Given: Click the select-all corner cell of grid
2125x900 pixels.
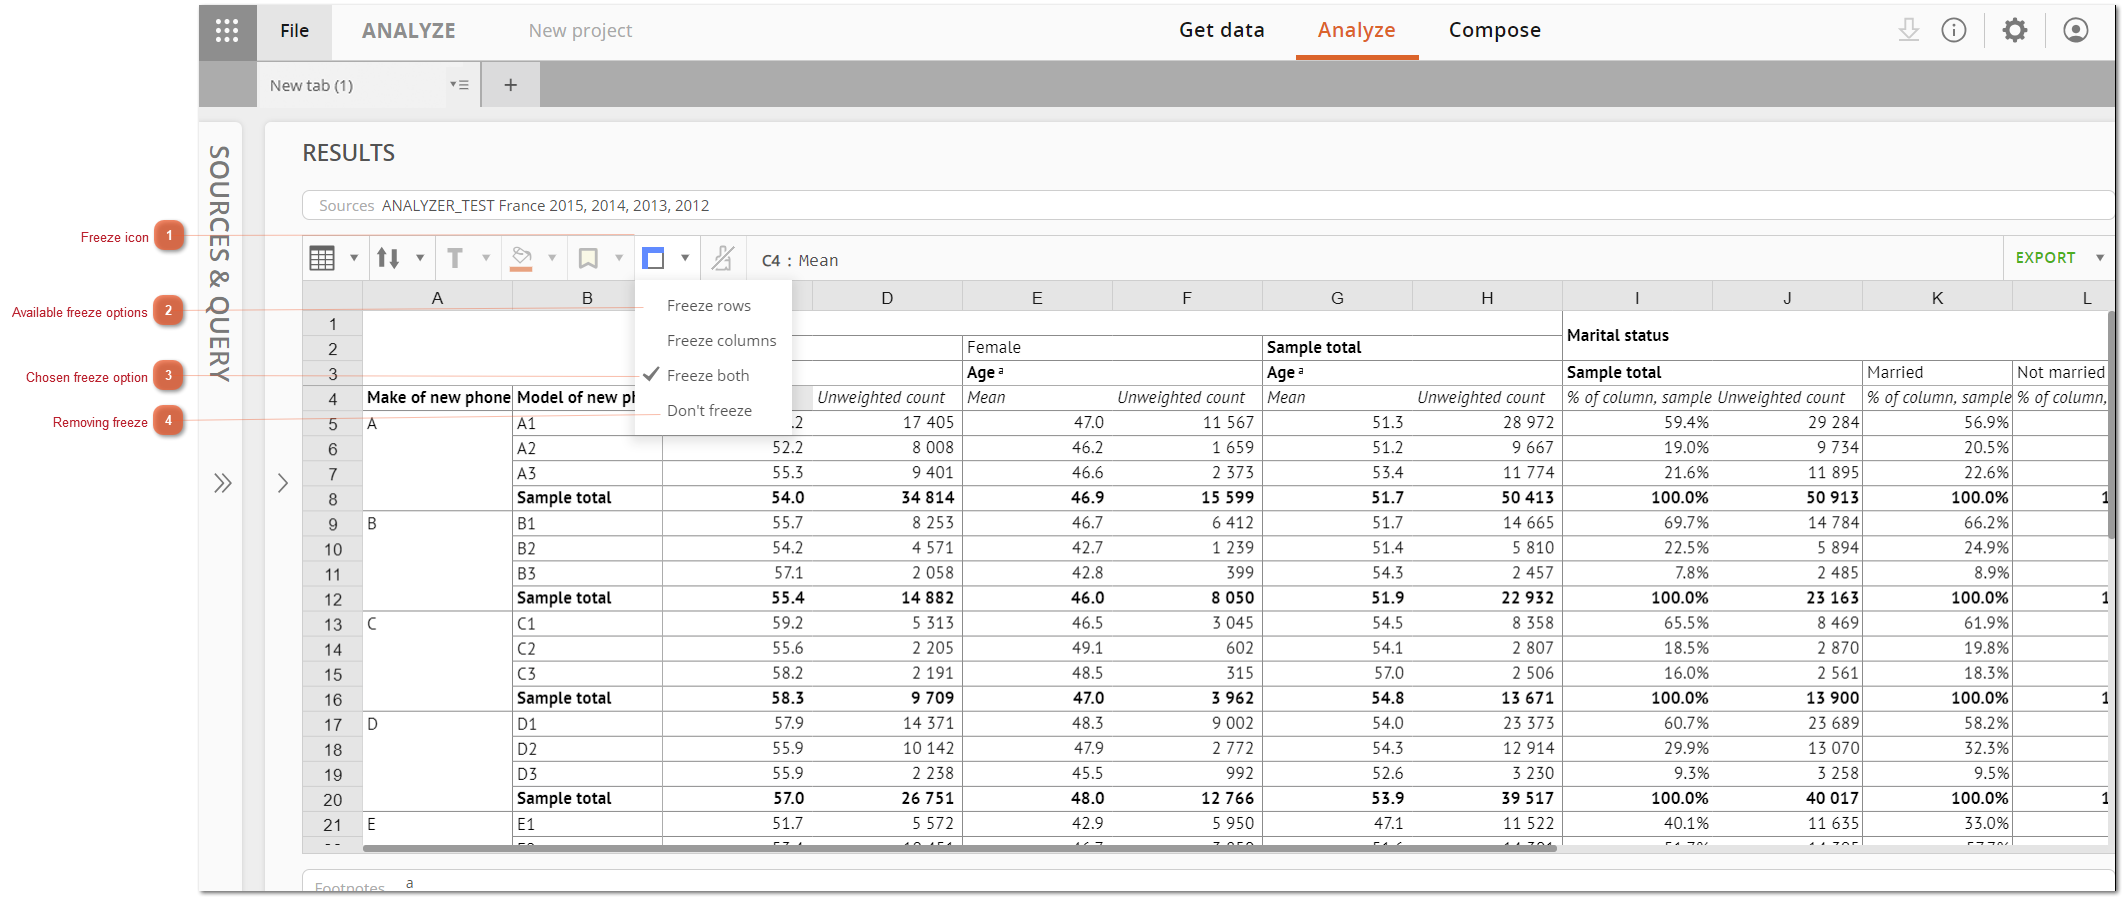Looking at the screenshot, I should 333,298.
